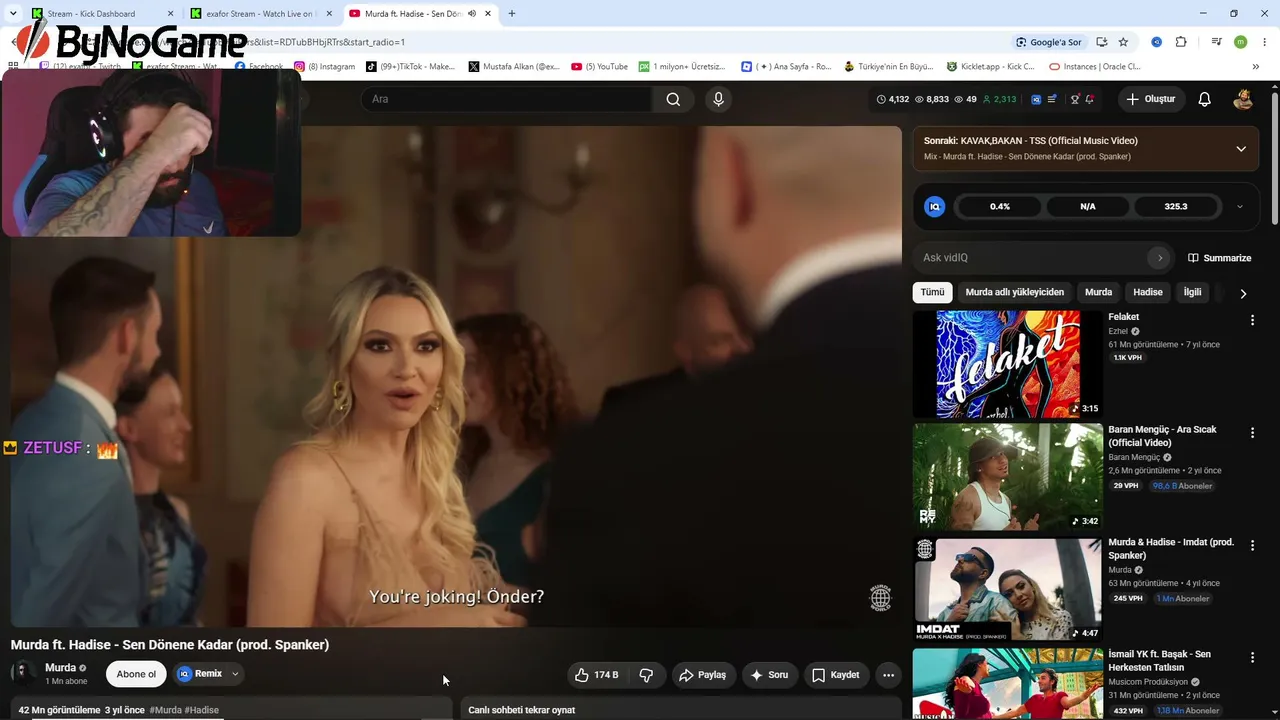This screenshot has width=1280, height=720.
Task: Open options for Baran Mengüç Ara Sıcak video
Action: [x=1252, y=433]
